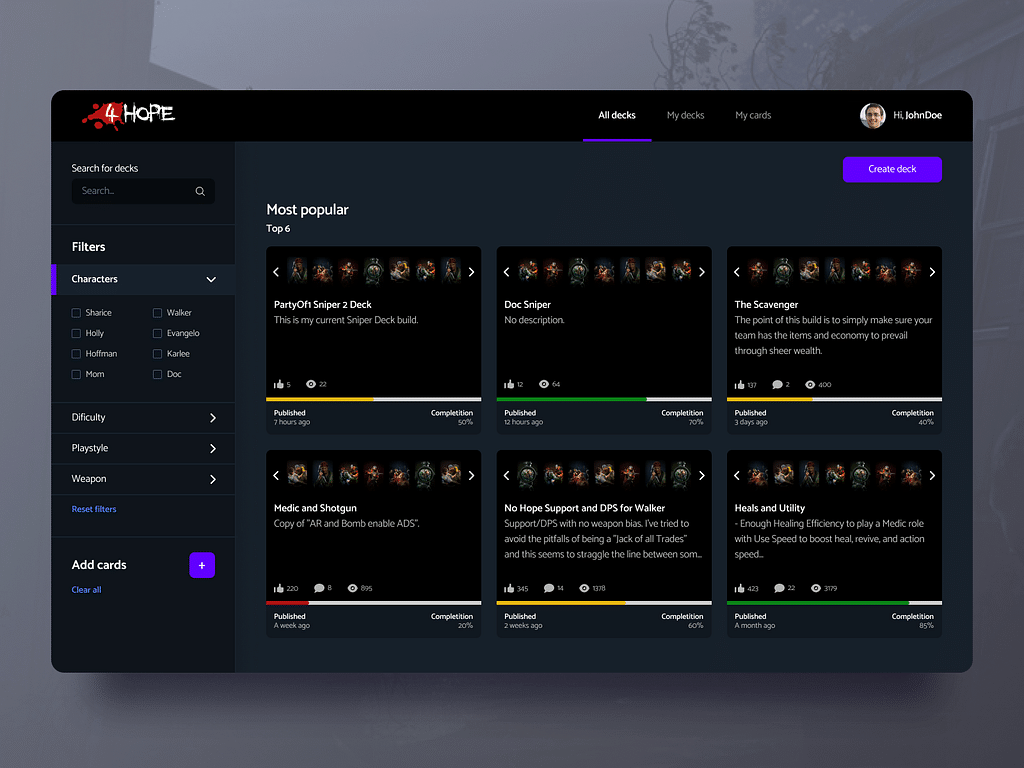Click previous arrow on Doc Sniper carousel
Viewport: 1024px width, 768px height.
click(x=506, y=272)
